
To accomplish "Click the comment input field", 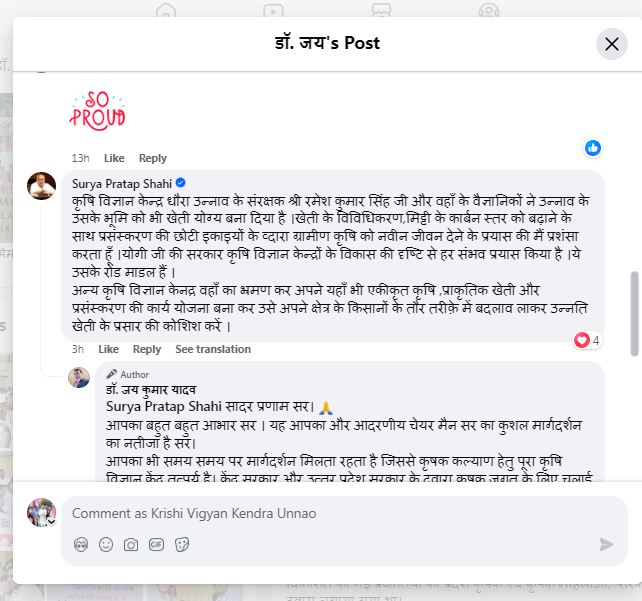I will [344, 513].
